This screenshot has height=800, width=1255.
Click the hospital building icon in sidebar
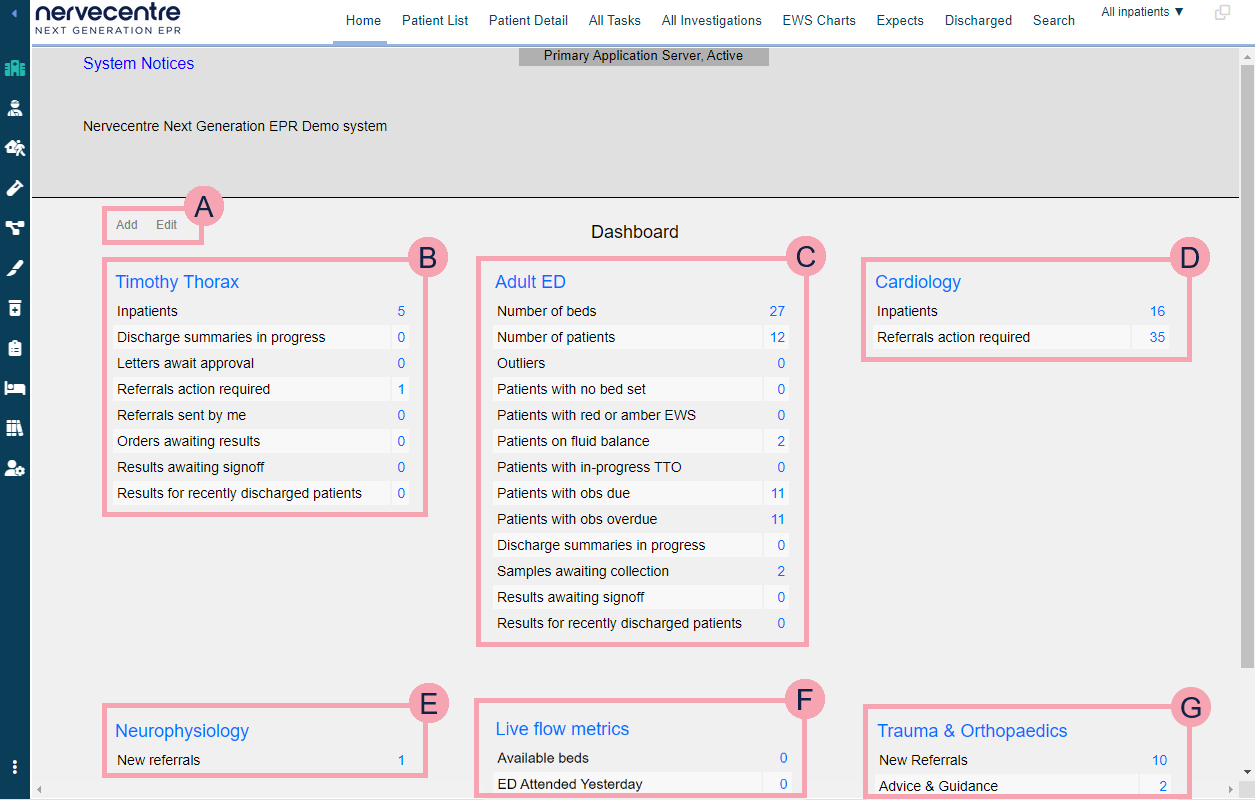[x=15, y=68]
